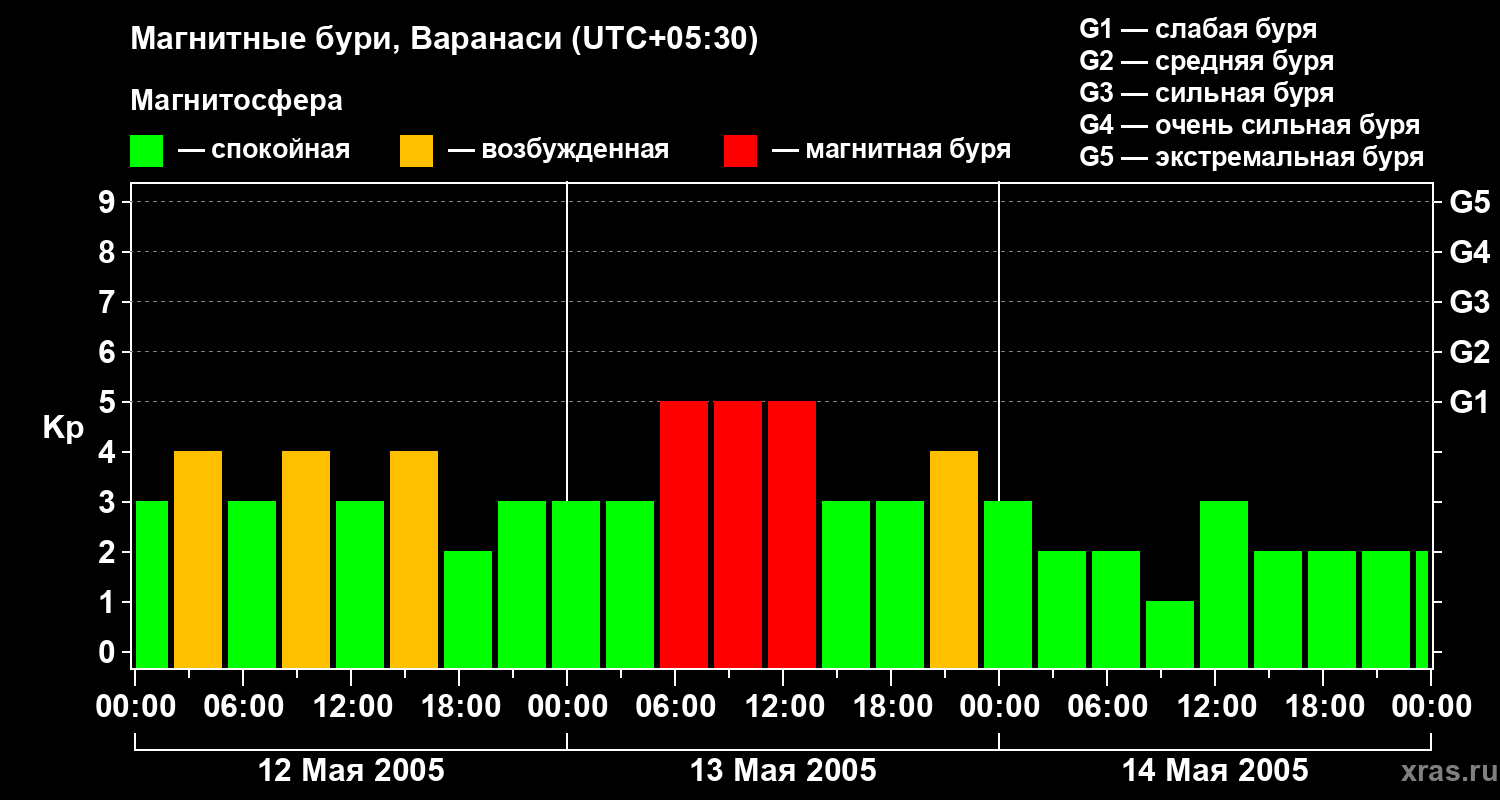1500x800 pixels.
Task: Select the last red storm bar on 13 May
Action: [x=792, y=534]
